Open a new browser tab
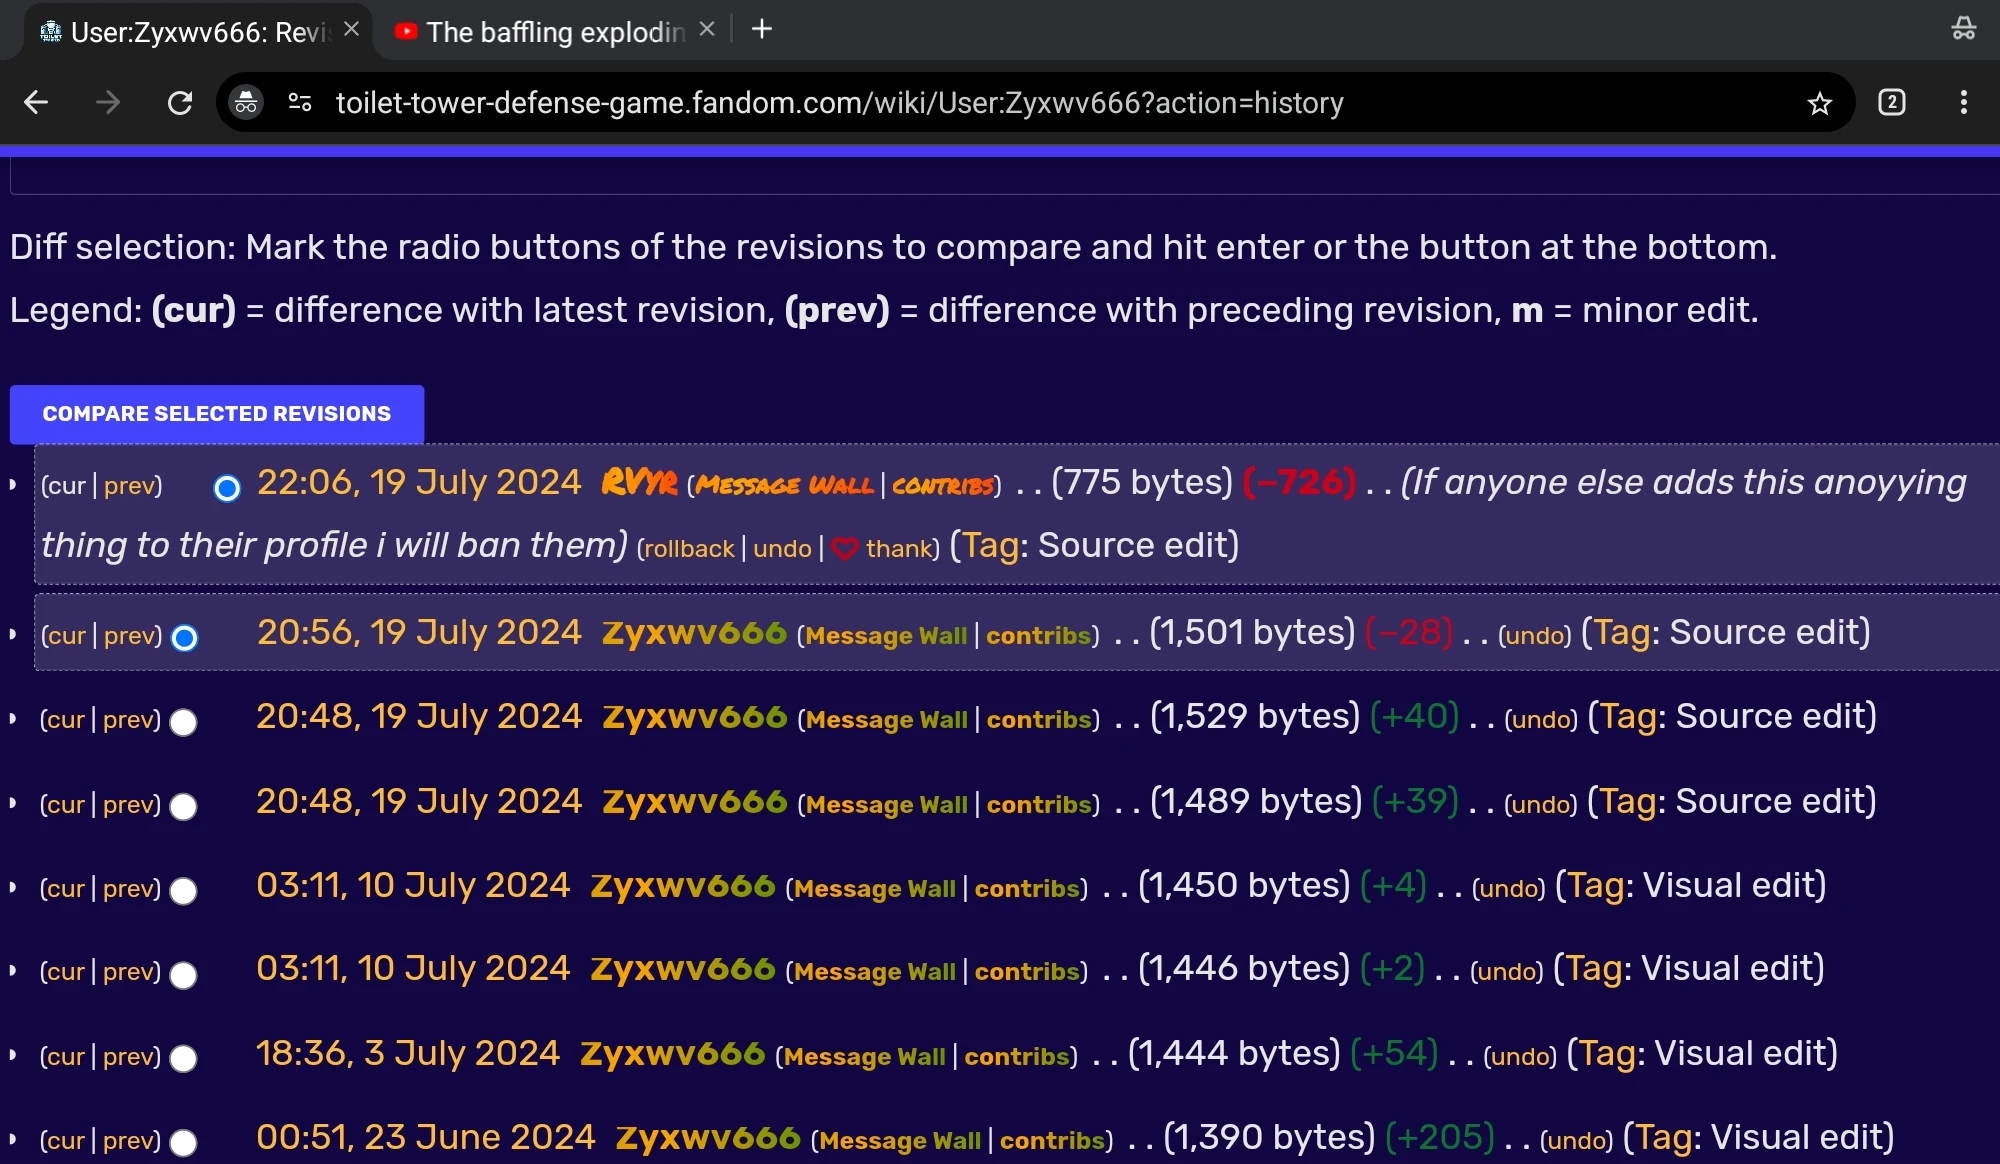This screenshot has height=1164, width=2000. pos(762,30)
